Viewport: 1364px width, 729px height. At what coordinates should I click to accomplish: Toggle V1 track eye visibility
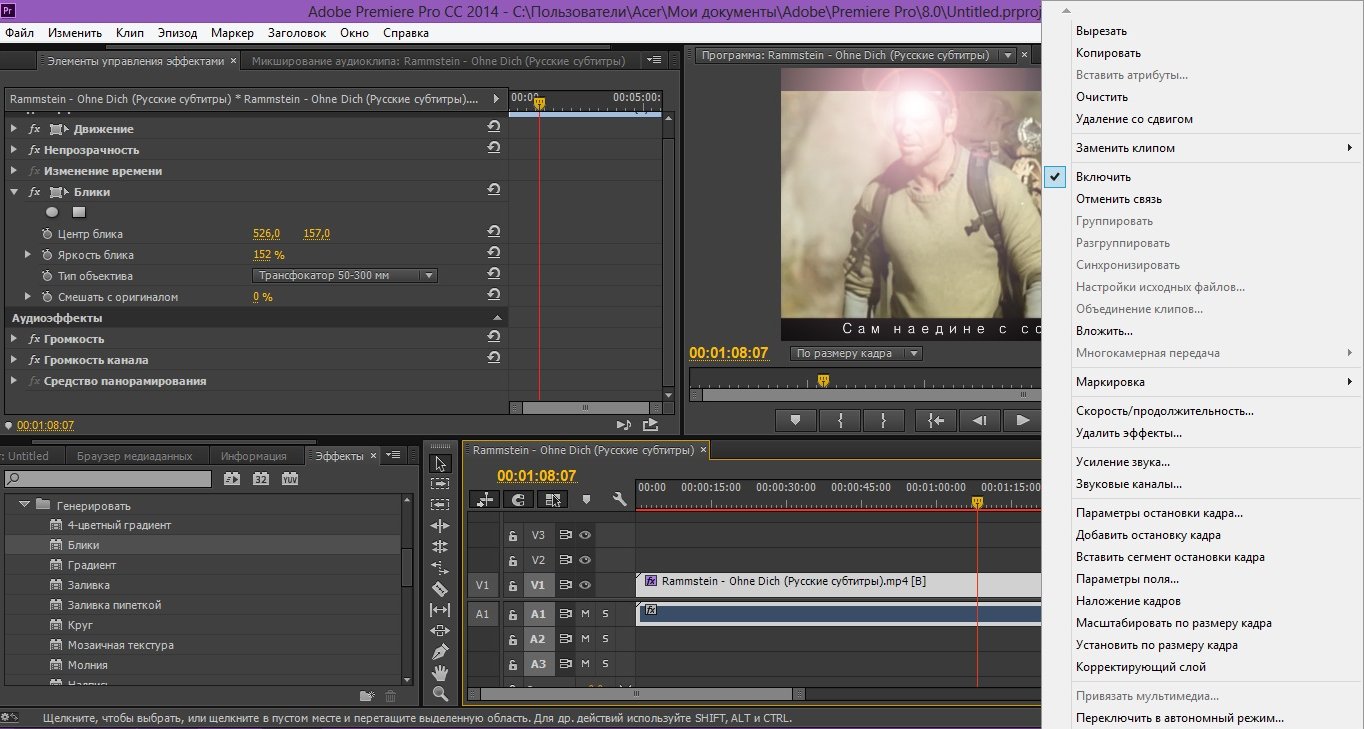(585, 585)
